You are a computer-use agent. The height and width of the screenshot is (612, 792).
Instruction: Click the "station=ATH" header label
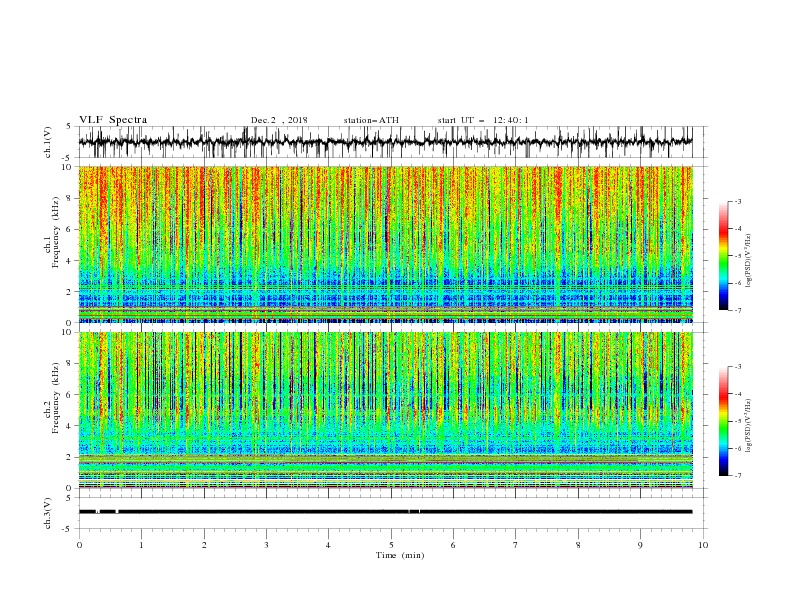pyautogui.click(x=371, y=120)
